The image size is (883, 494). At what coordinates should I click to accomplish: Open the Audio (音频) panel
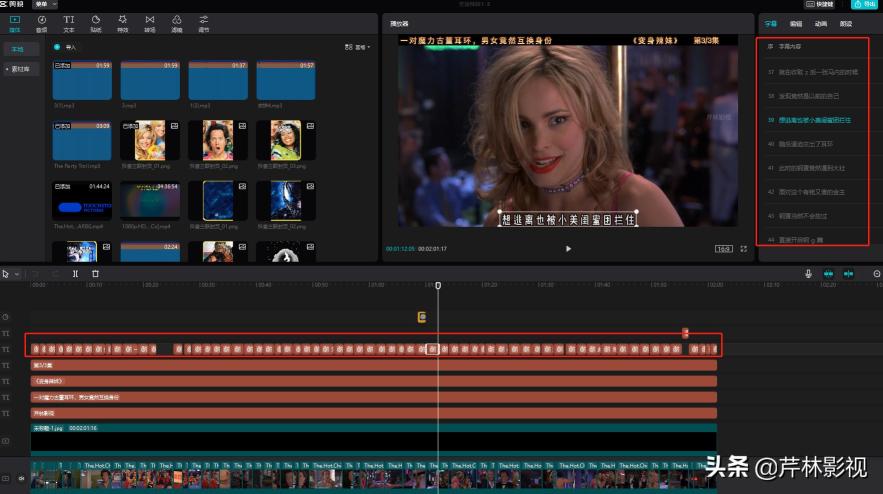point(42,24)
